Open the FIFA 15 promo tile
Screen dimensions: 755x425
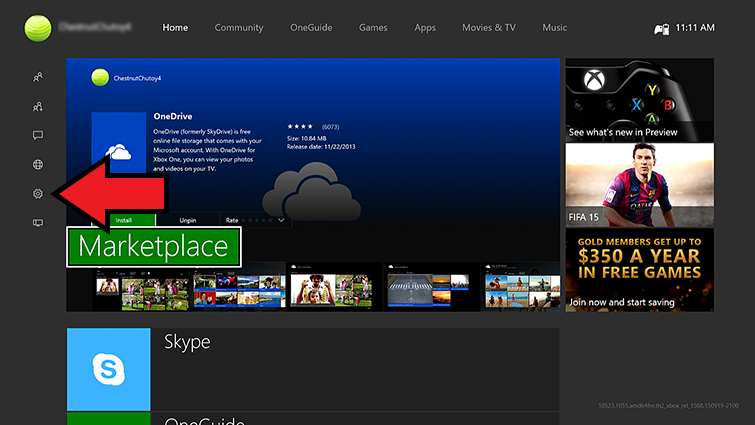coord(639,184)
